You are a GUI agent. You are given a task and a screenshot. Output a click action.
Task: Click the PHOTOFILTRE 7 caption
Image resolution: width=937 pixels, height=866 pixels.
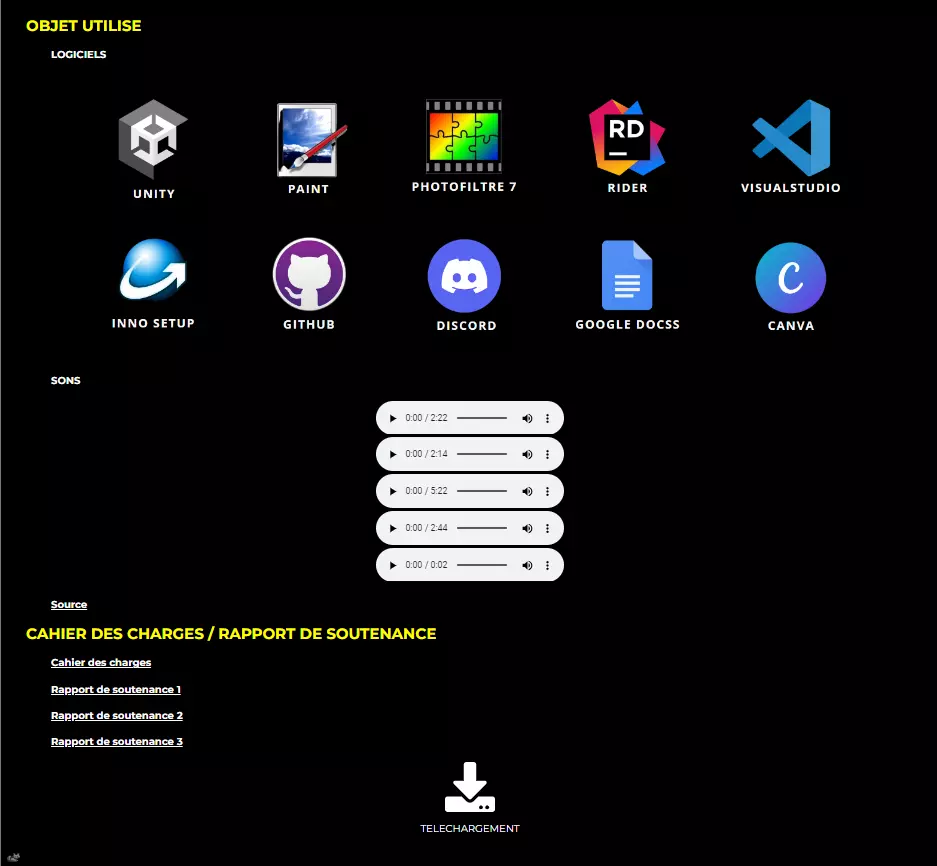pyautogui.click(x=464, y=186)
